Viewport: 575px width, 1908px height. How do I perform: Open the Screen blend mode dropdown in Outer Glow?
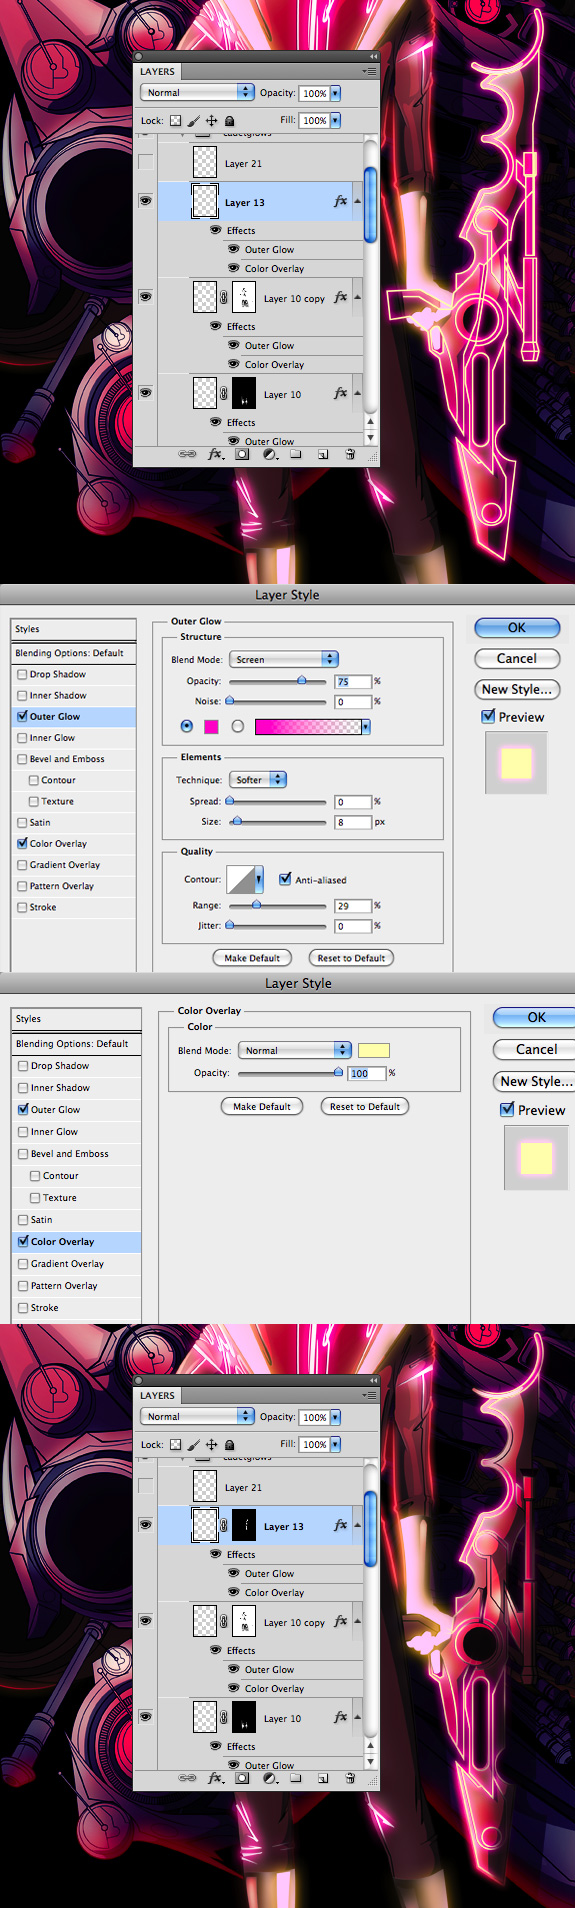point(284,659)
